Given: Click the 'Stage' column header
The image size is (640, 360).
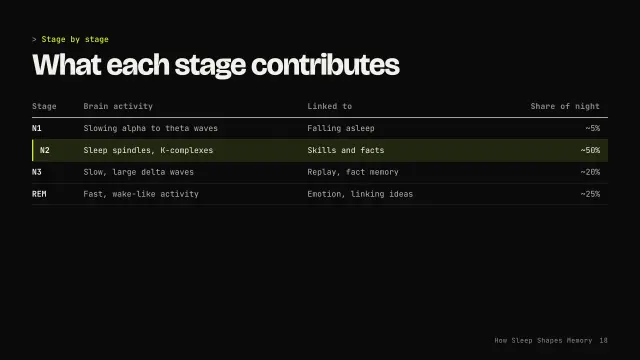Looking at the screenshot, I should point(44,106).
